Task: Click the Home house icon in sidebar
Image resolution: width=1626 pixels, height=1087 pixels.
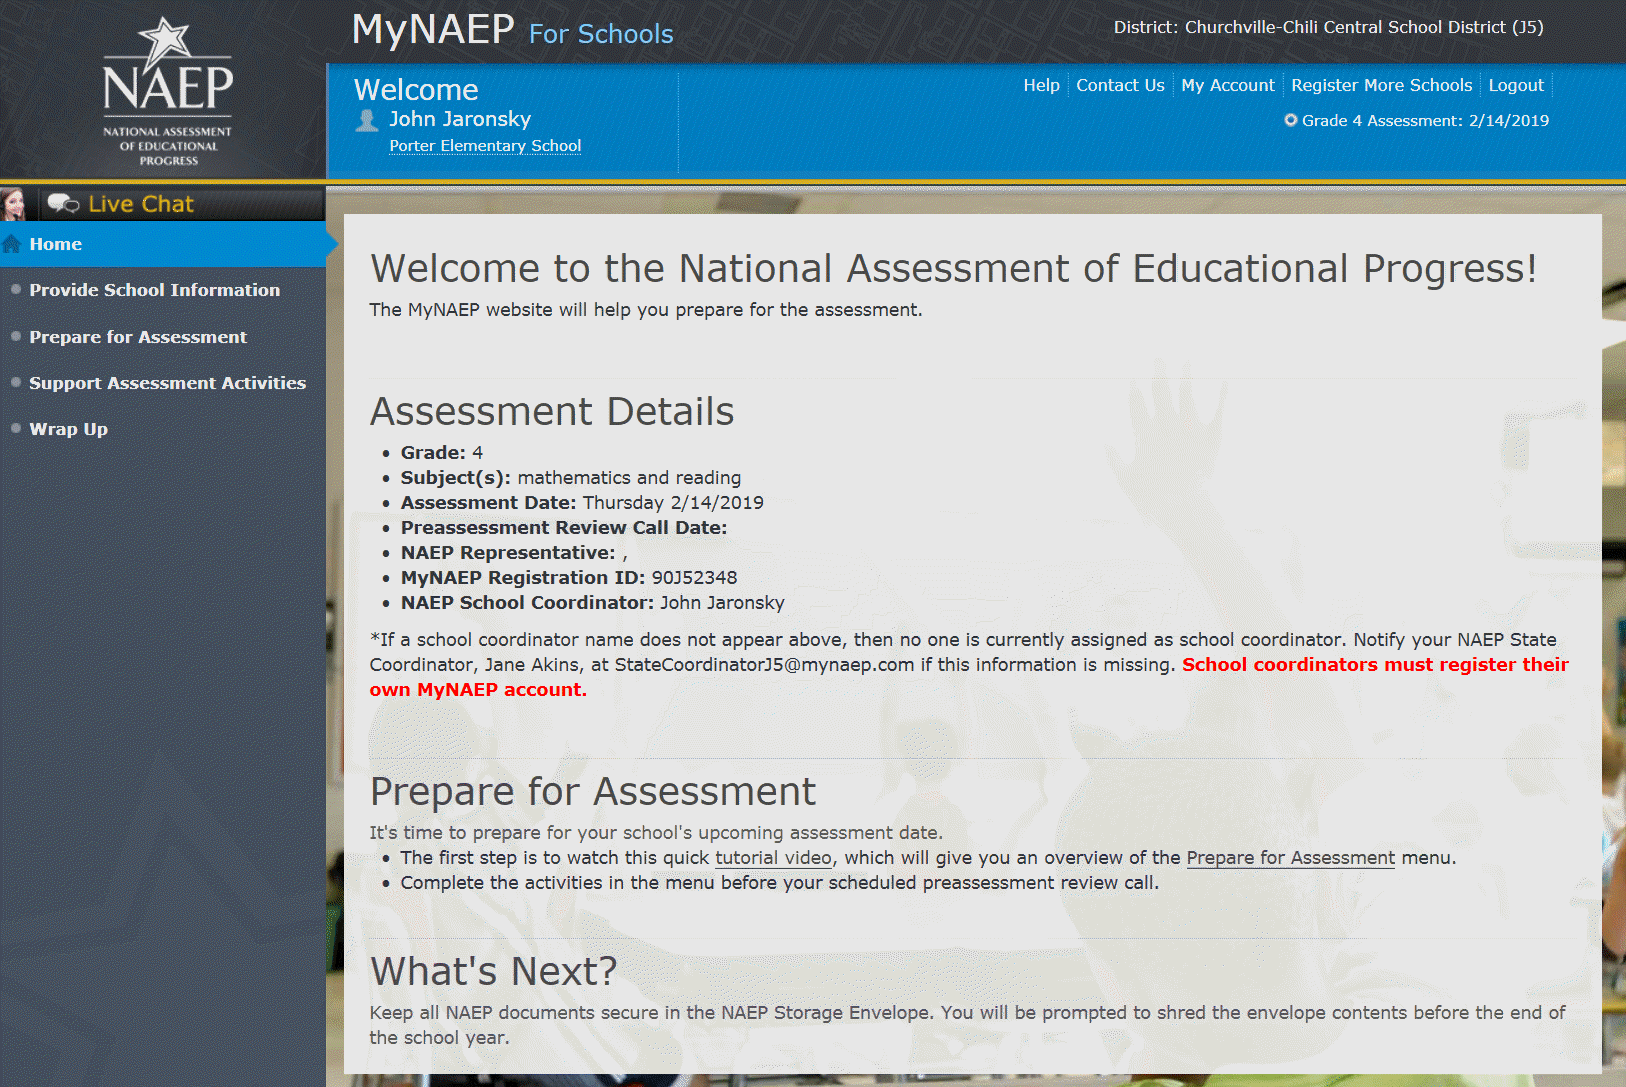Action: tap(12, 244)
